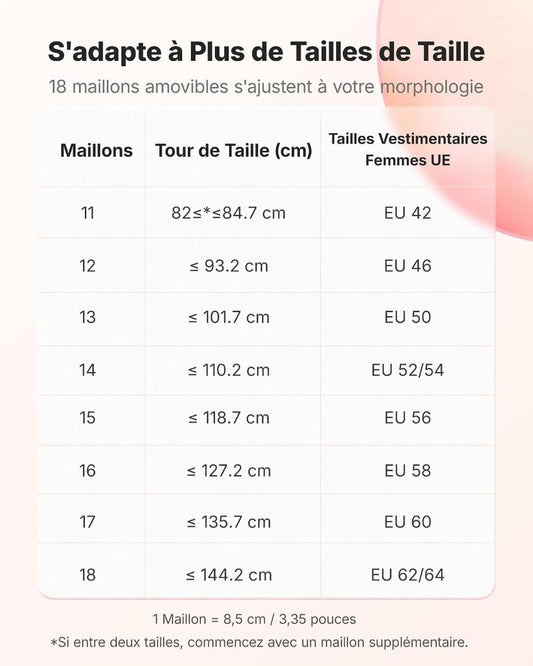
Task: Click the Maillons column header
Action: click(96, 150)
